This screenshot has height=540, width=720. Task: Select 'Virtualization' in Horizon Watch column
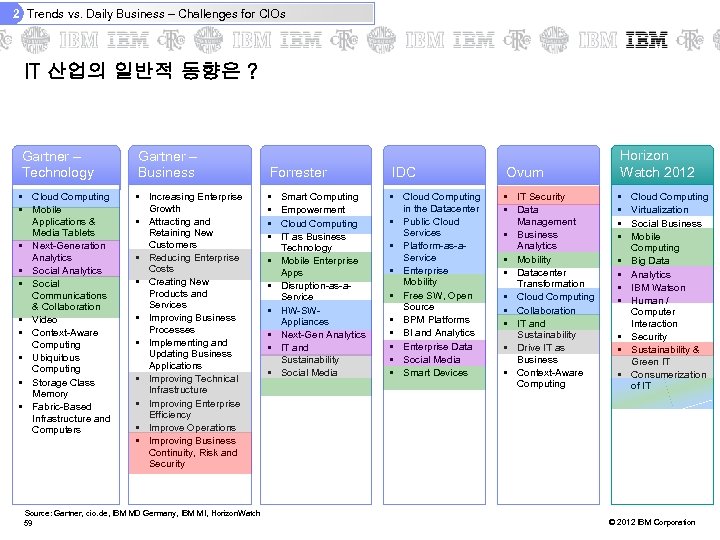[x=659, y=209]
